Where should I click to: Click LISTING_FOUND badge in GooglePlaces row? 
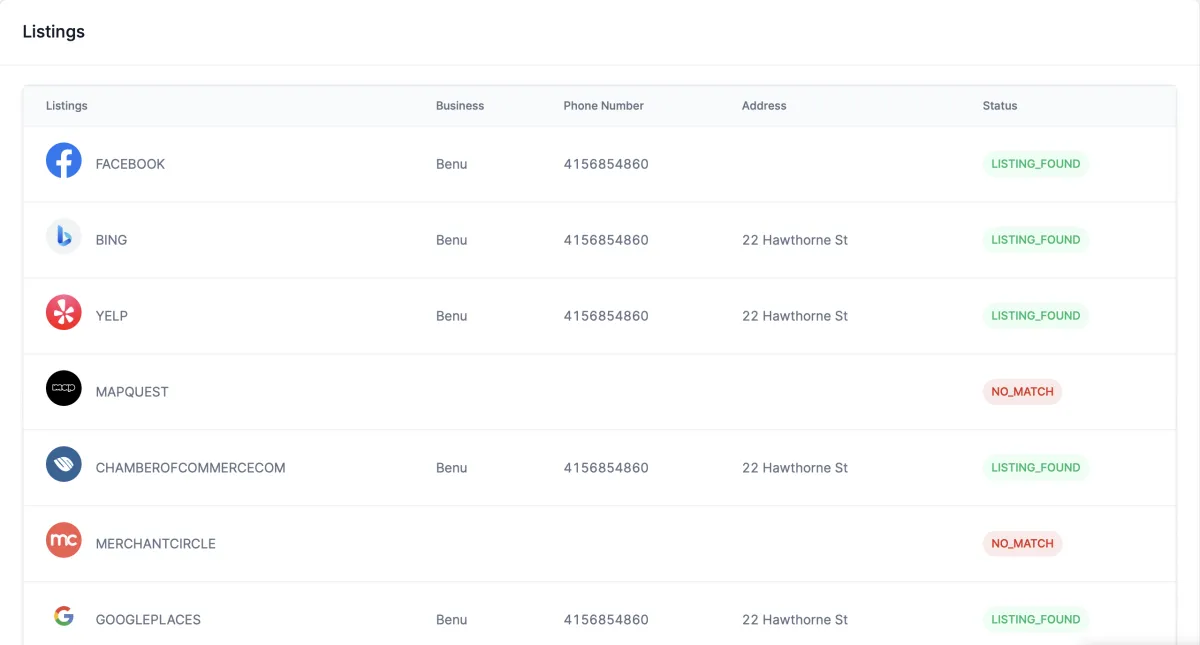1035,620
